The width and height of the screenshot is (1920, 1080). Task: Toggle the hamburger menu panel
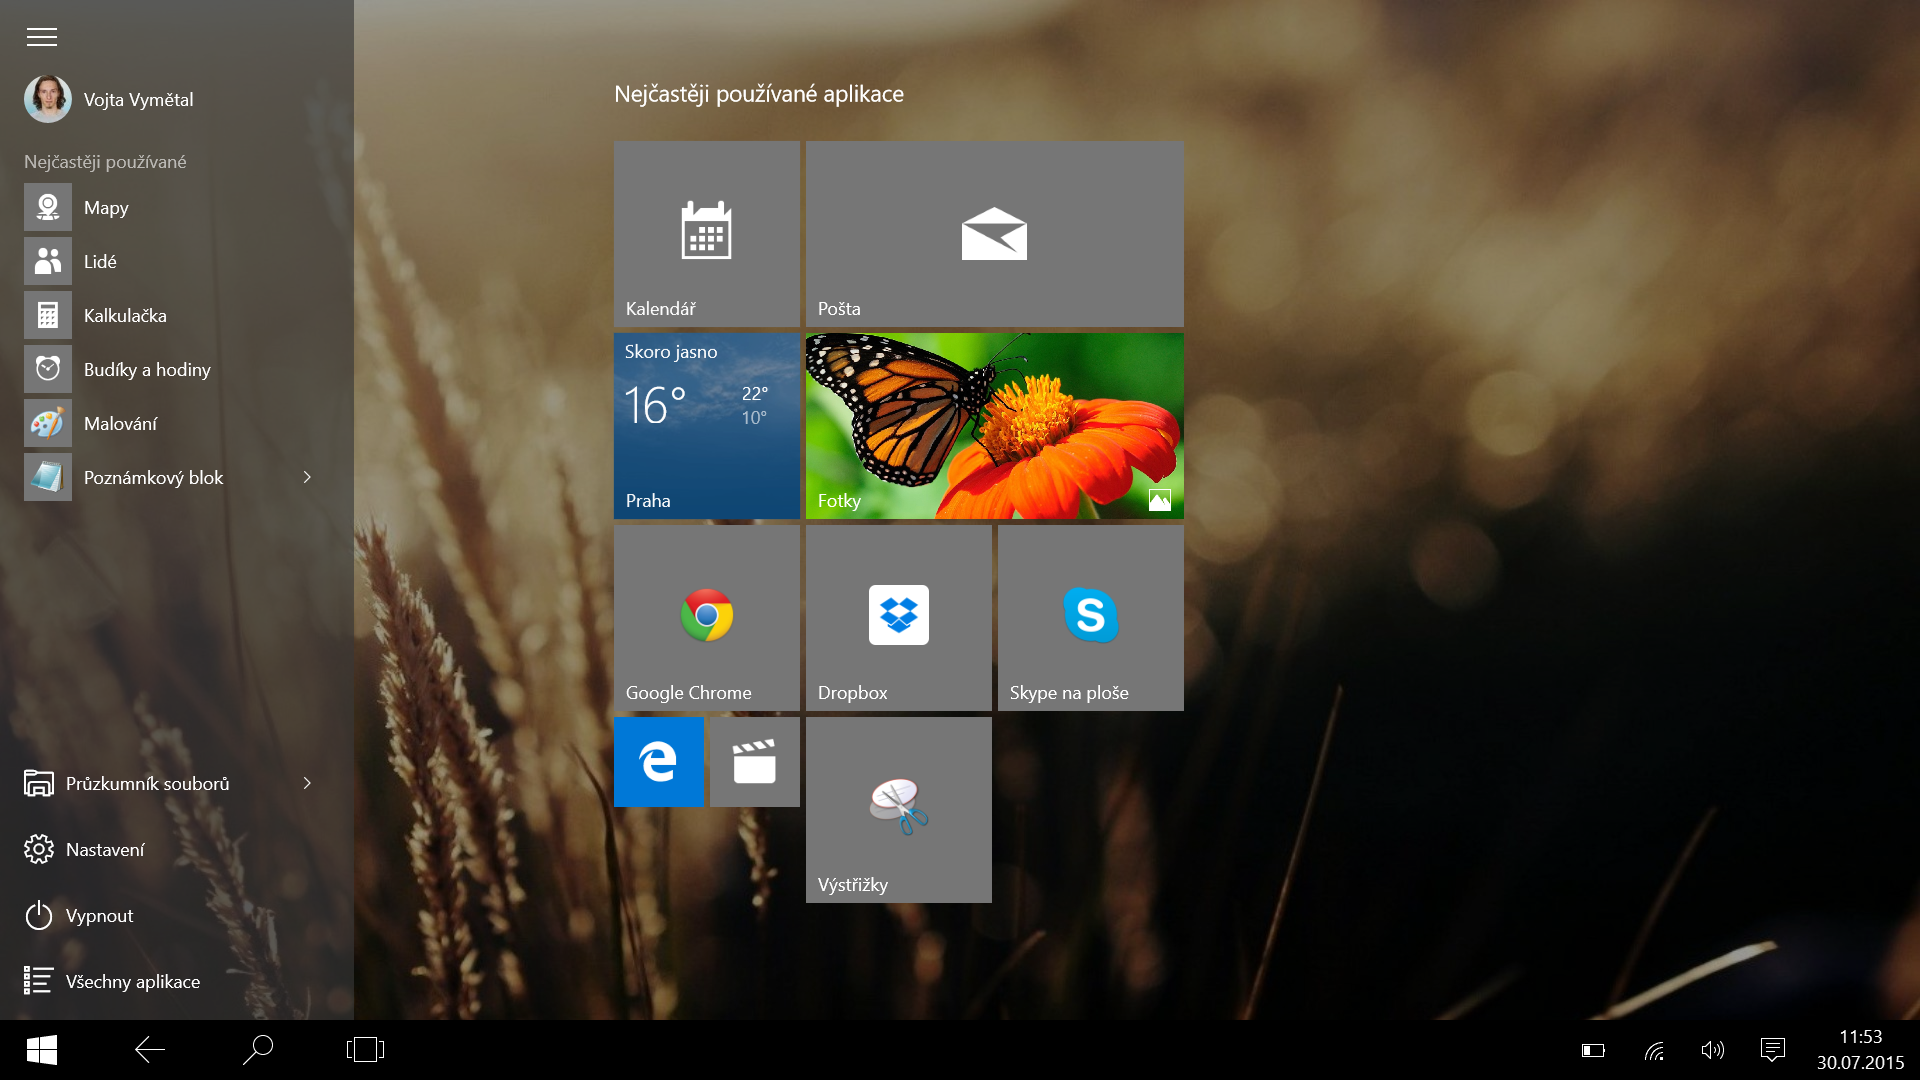point(42,38)
